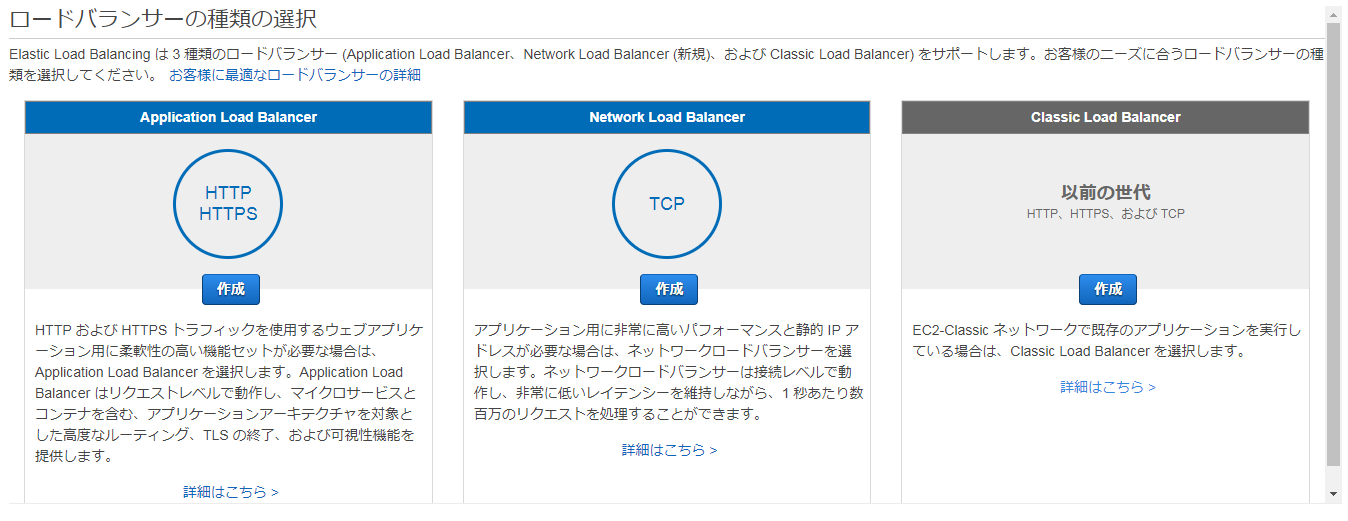Open 詳細はこちら link under Network Load Balancer
Image resolution: width=1348 pixels, height=521 pixels.
click(x=669, y=450)
